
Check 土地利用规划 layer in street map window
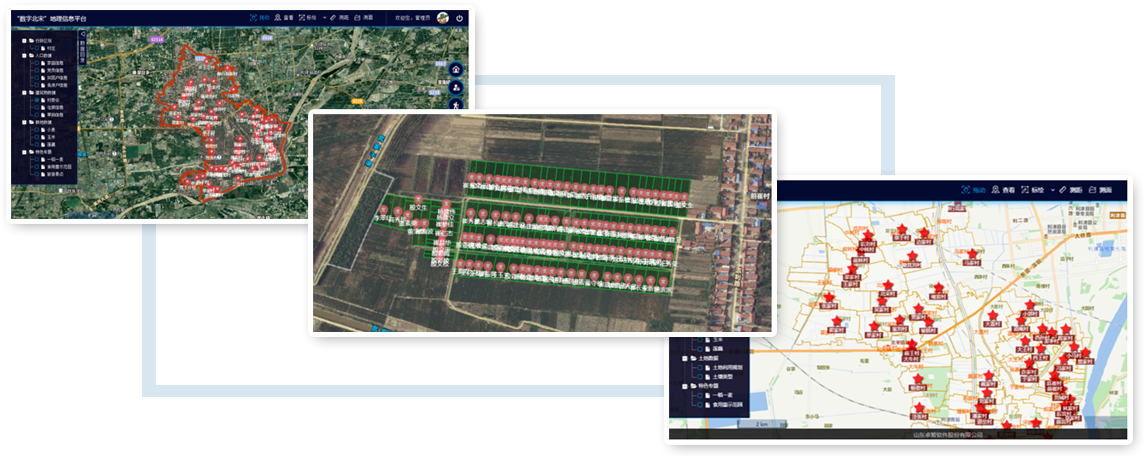click(x=699, y=367)
